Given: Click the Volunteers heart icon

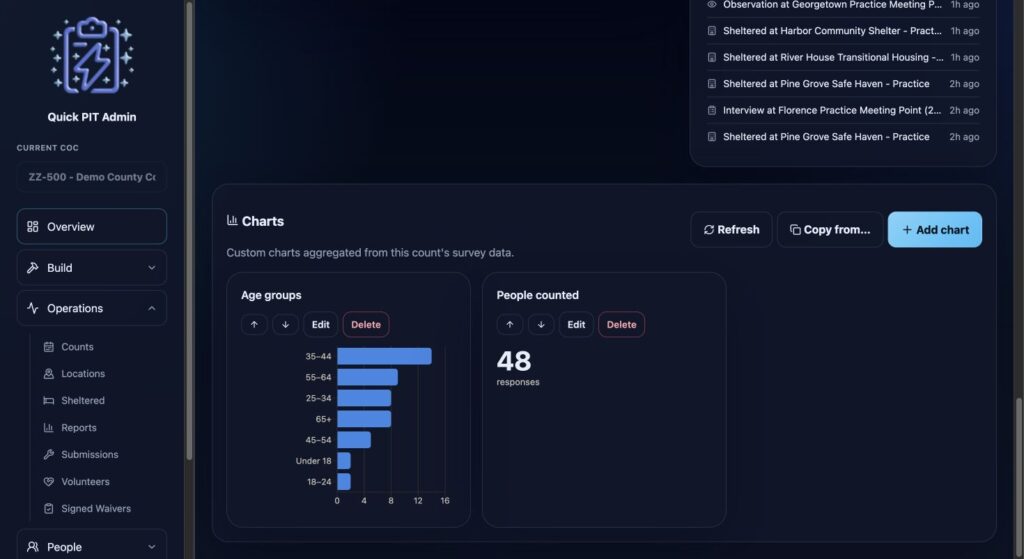Looking at the screenshot, I should click(48, 481).
